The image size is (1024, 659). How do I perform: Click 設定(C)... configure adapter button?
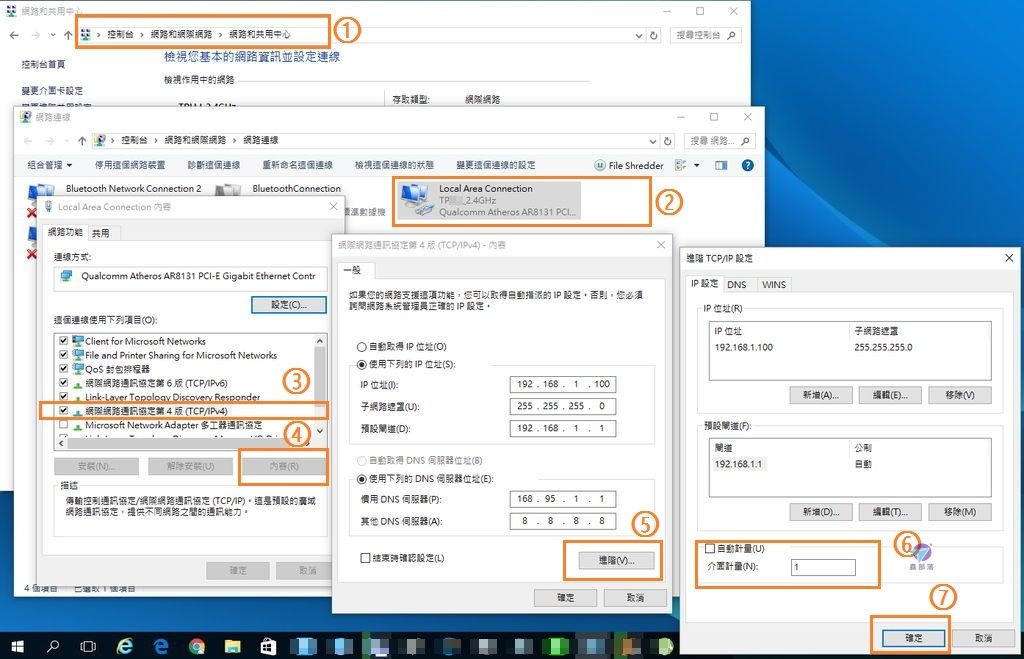click(x=289, y=305)
